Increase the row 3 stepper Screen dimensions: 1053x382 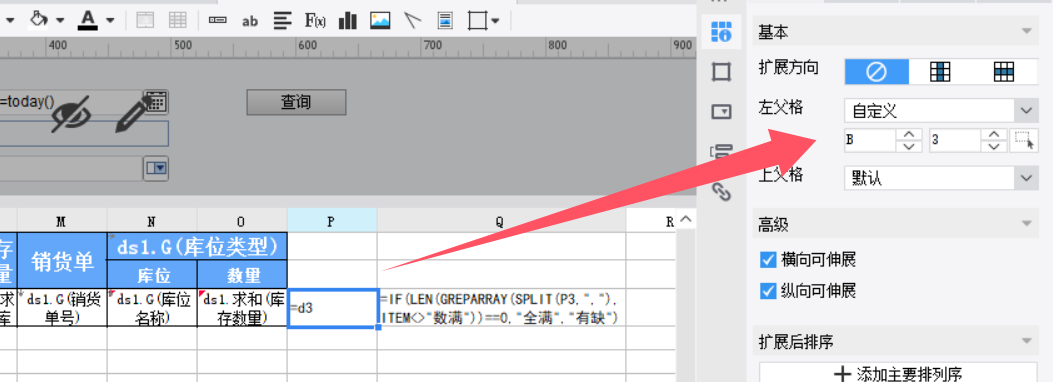tap(994, 135)
